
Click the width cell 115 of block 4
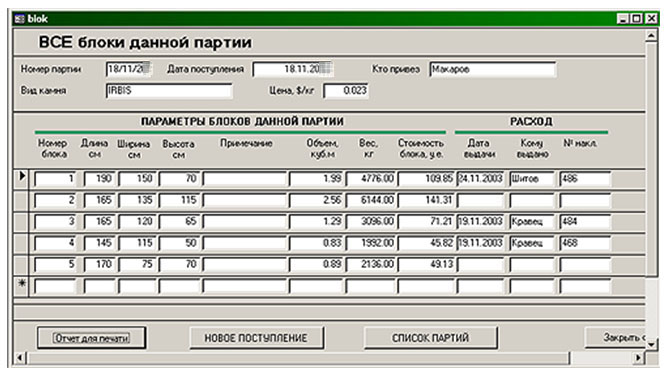click(x=137, y=243)
